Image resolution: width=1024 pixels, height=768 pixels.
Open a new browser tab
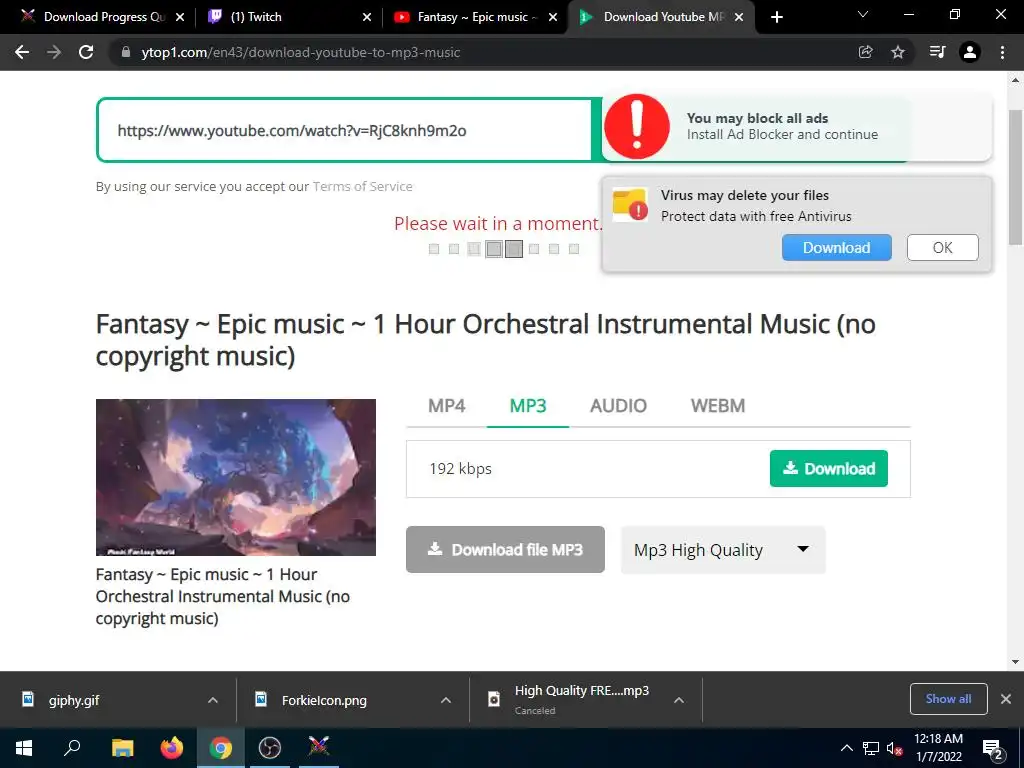point(776,17)
